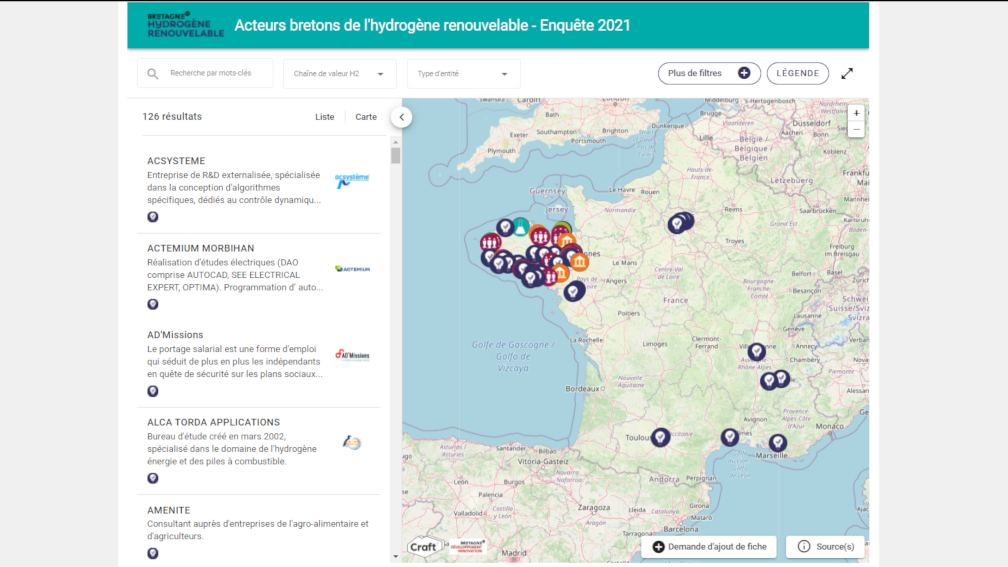Select the teal flask marker in Brittany
Viewport: 1008px width, 567px height.
coord(521,226)
